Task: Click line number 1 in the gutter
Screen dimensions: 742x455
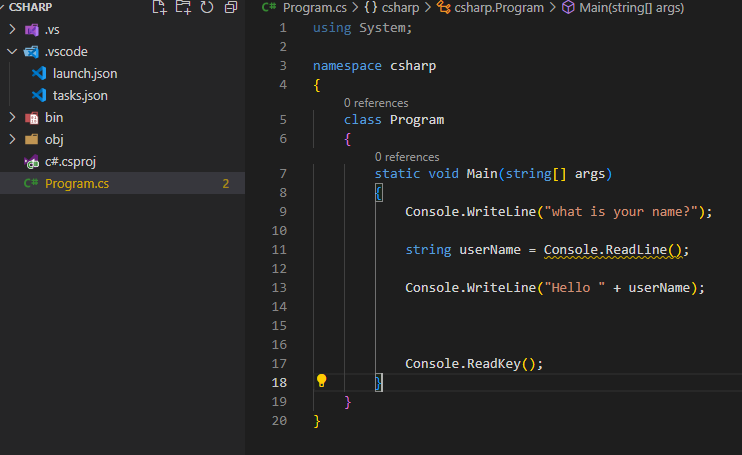Action: pyautogui.click(x=283, y=28)
